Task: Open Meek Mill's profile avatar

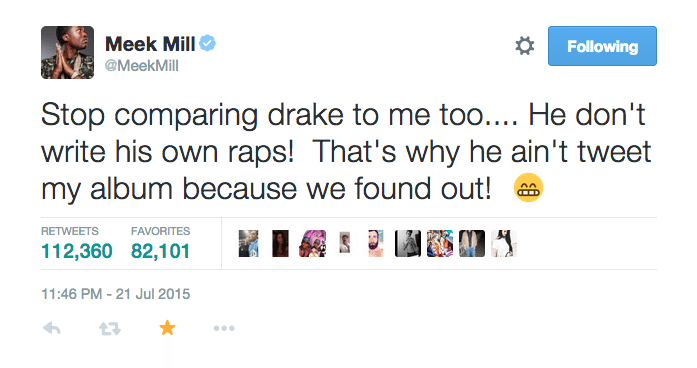Action: [x=68, y=52]
